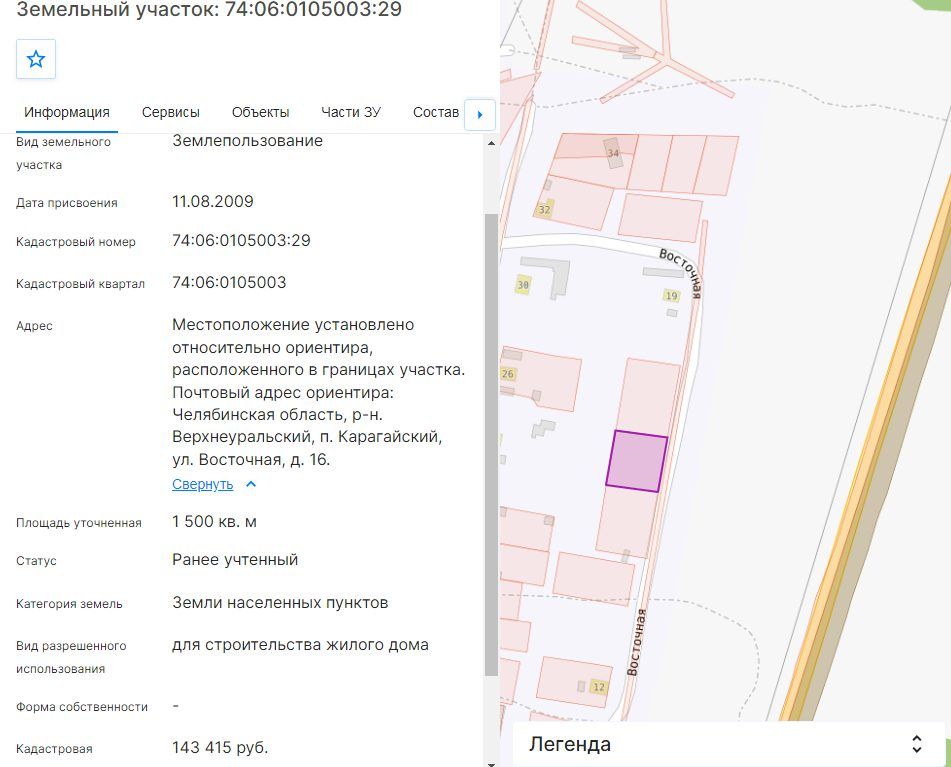Show more tabs with right arrow
The image size is (951, 767).
pos(480,115)
